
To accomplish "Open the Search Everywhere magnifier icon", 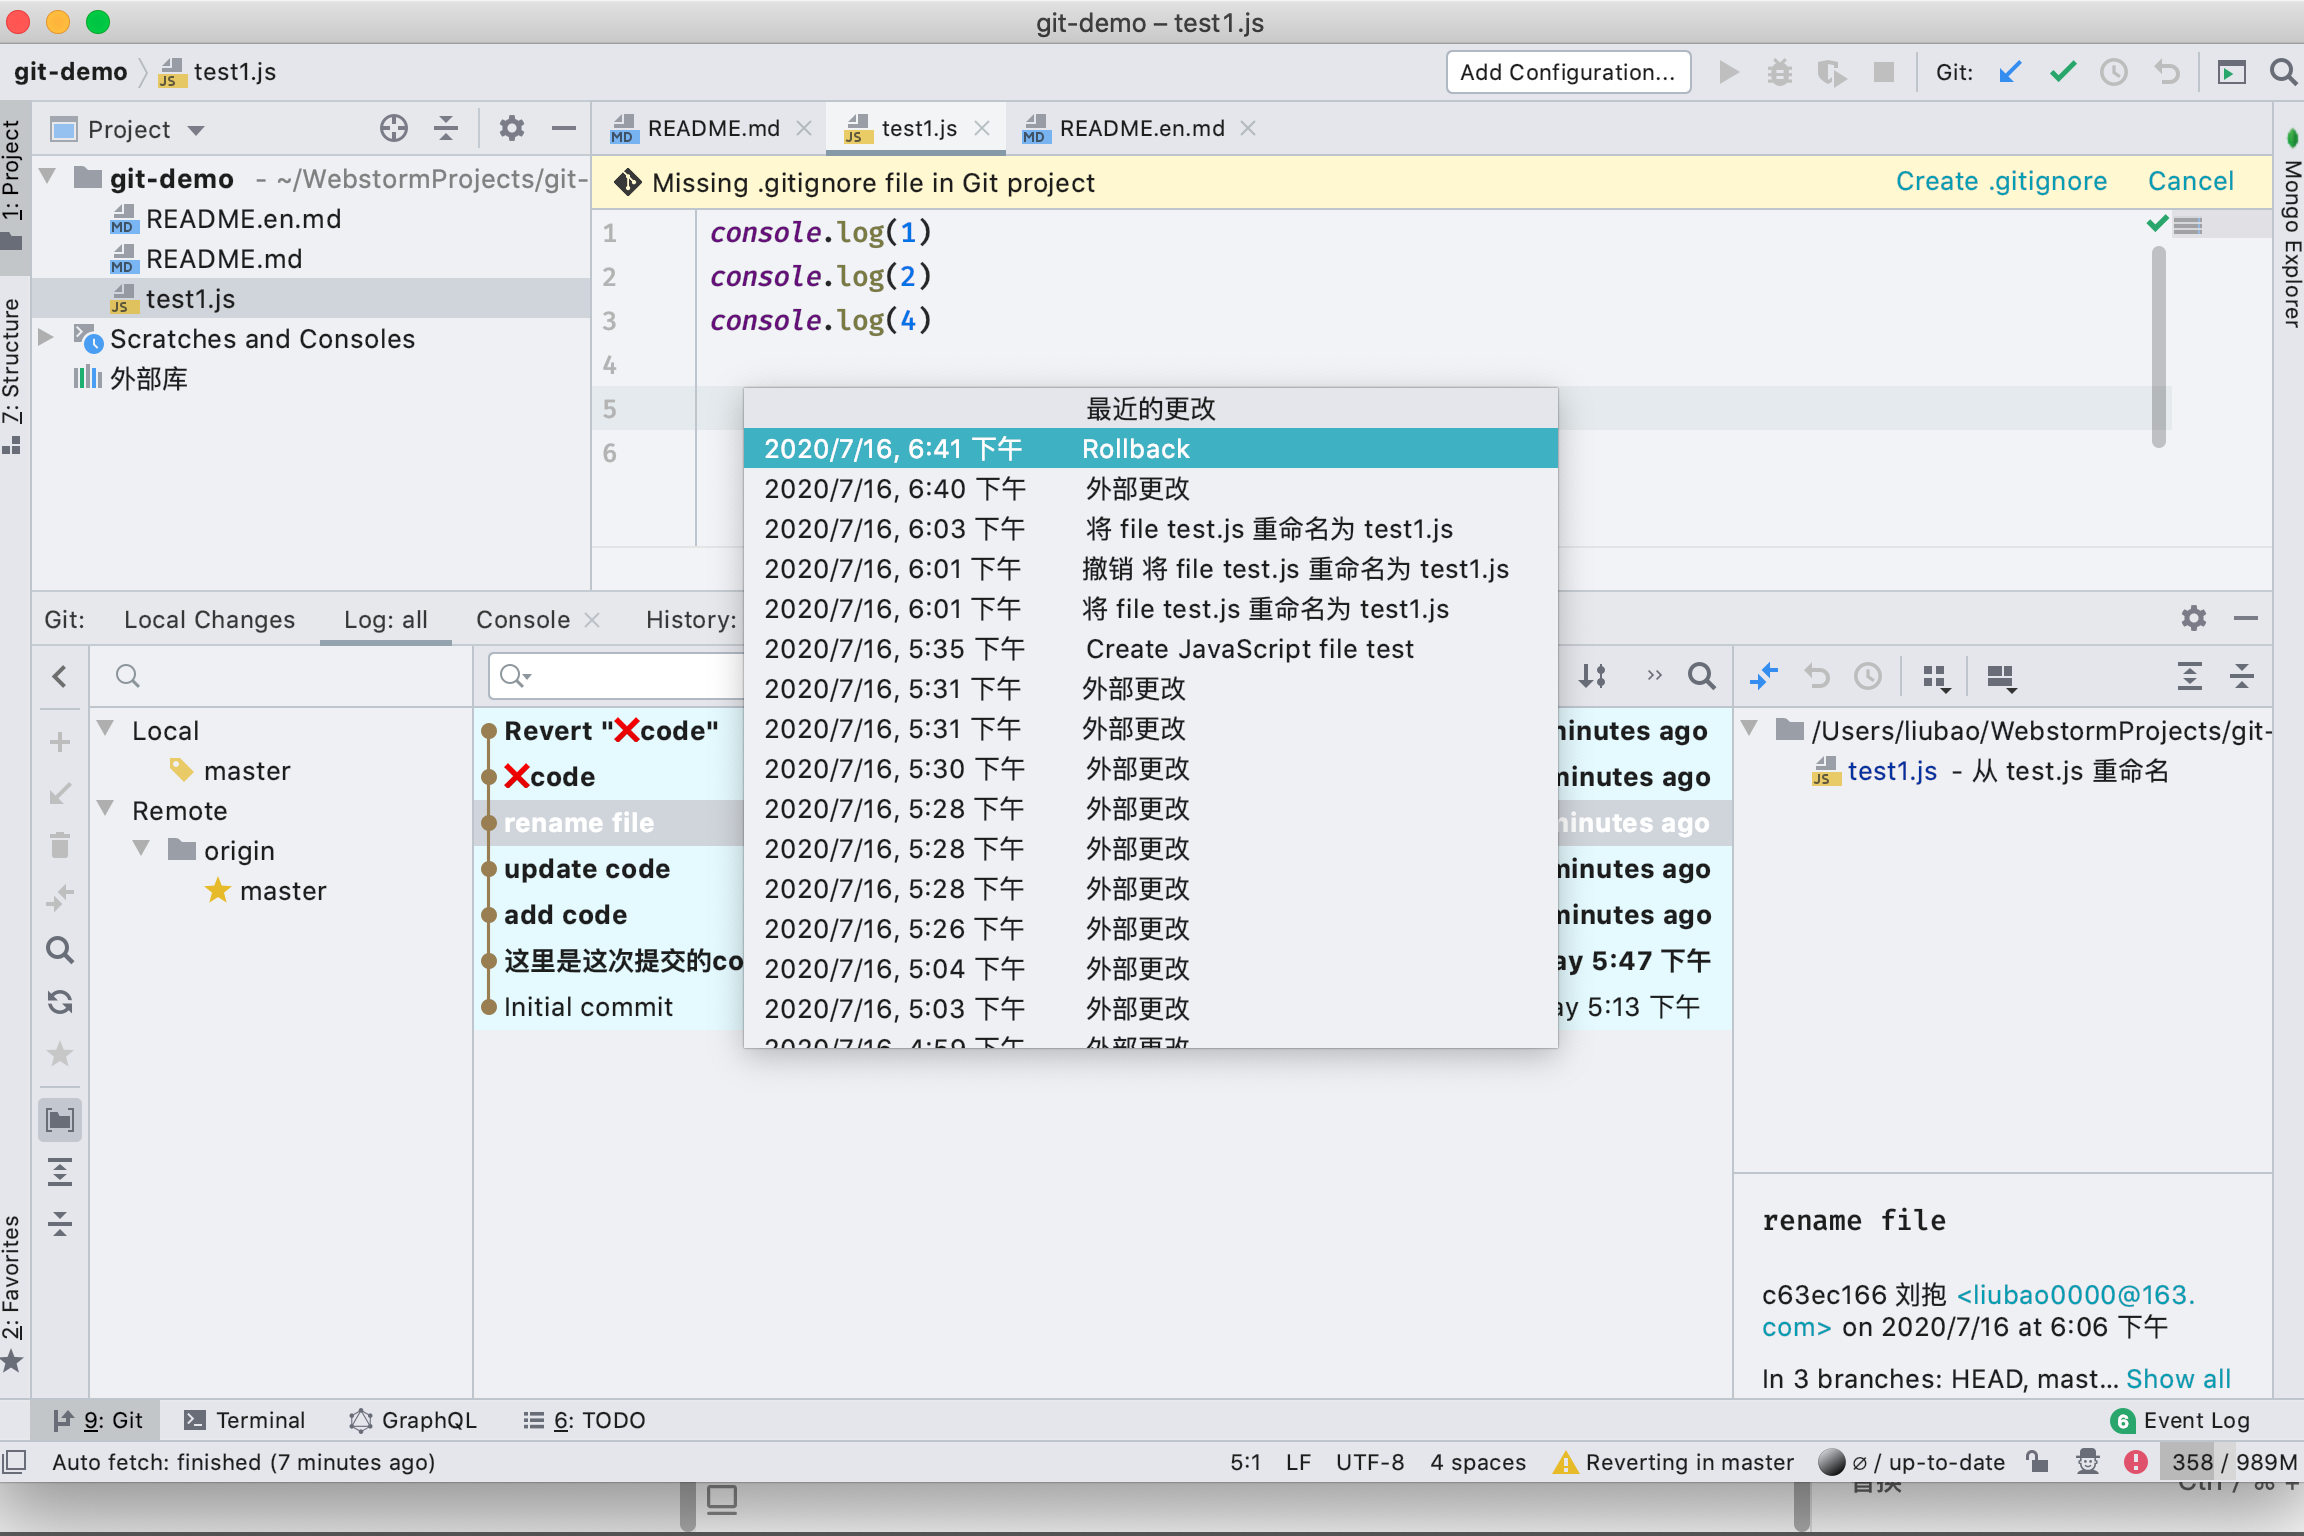I will [2283, 72].
